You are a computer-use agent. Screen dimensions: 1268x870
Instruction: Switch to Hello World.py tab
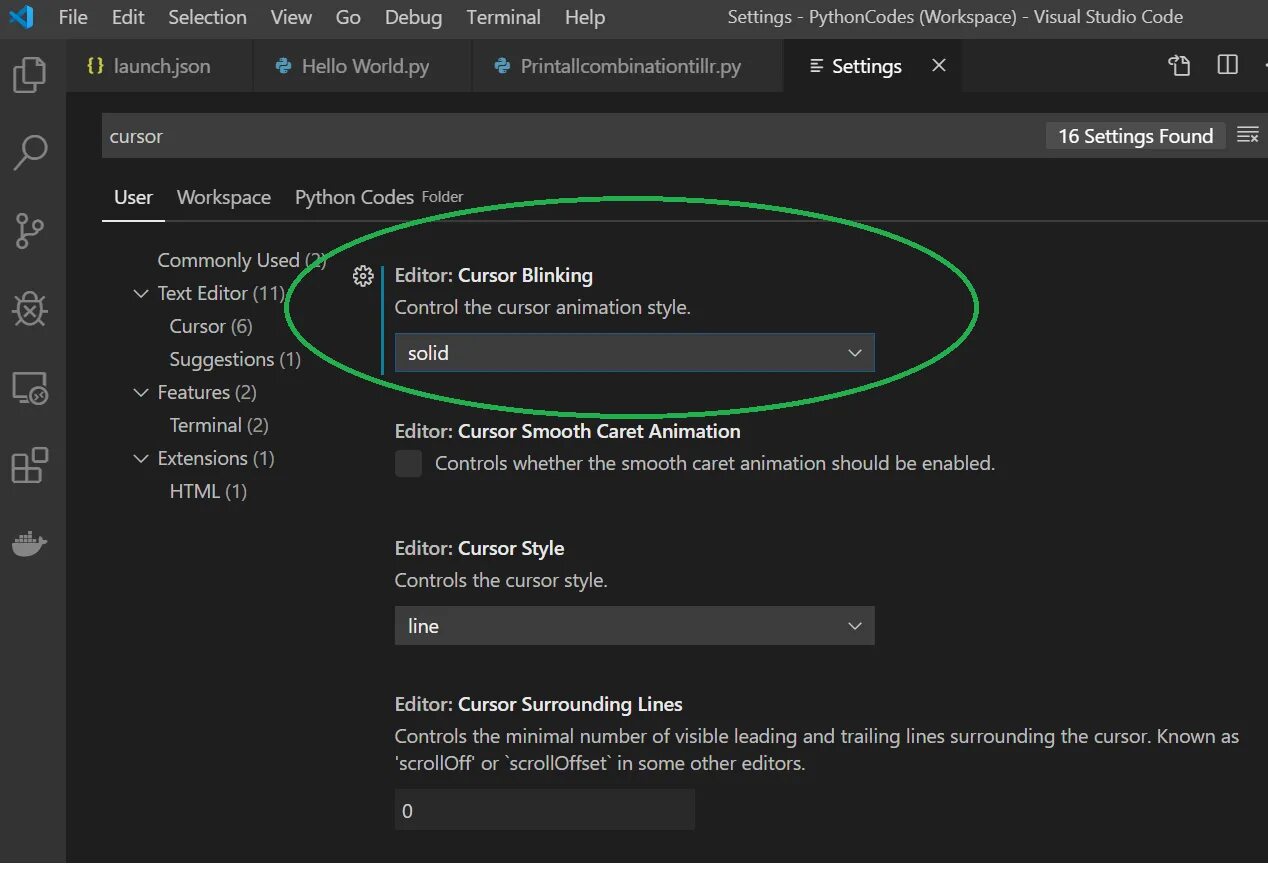click(x=363, y=66)
